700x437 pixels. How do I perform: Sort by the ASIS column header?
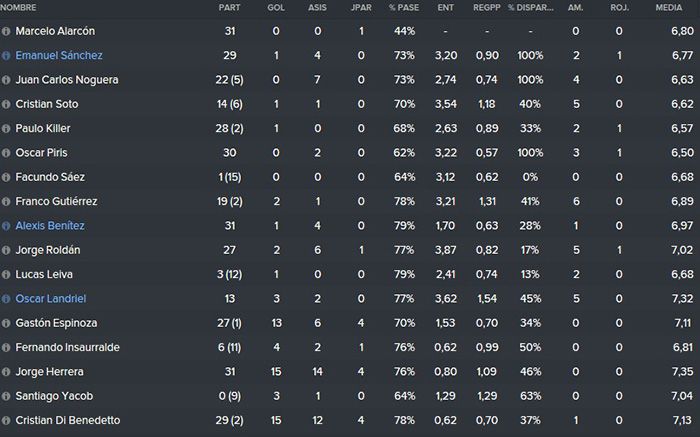coord(317,8)
